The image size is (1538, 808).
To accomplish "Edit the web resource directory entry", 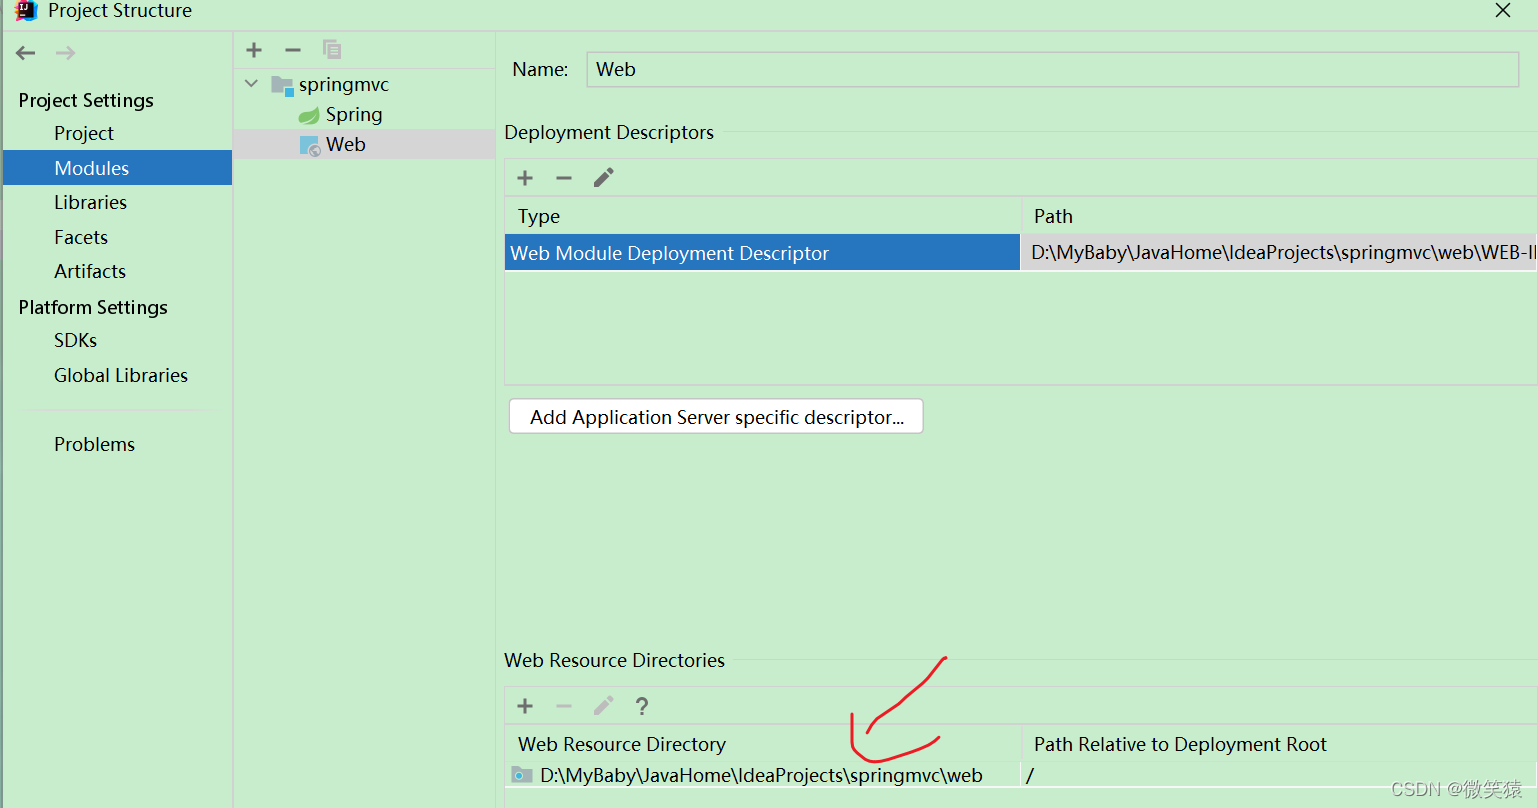I will [x=603, y=706].
